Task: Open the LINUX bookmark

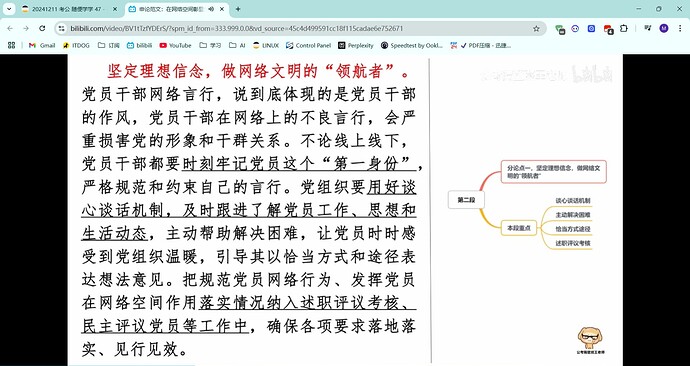Action: click(266, 45)
